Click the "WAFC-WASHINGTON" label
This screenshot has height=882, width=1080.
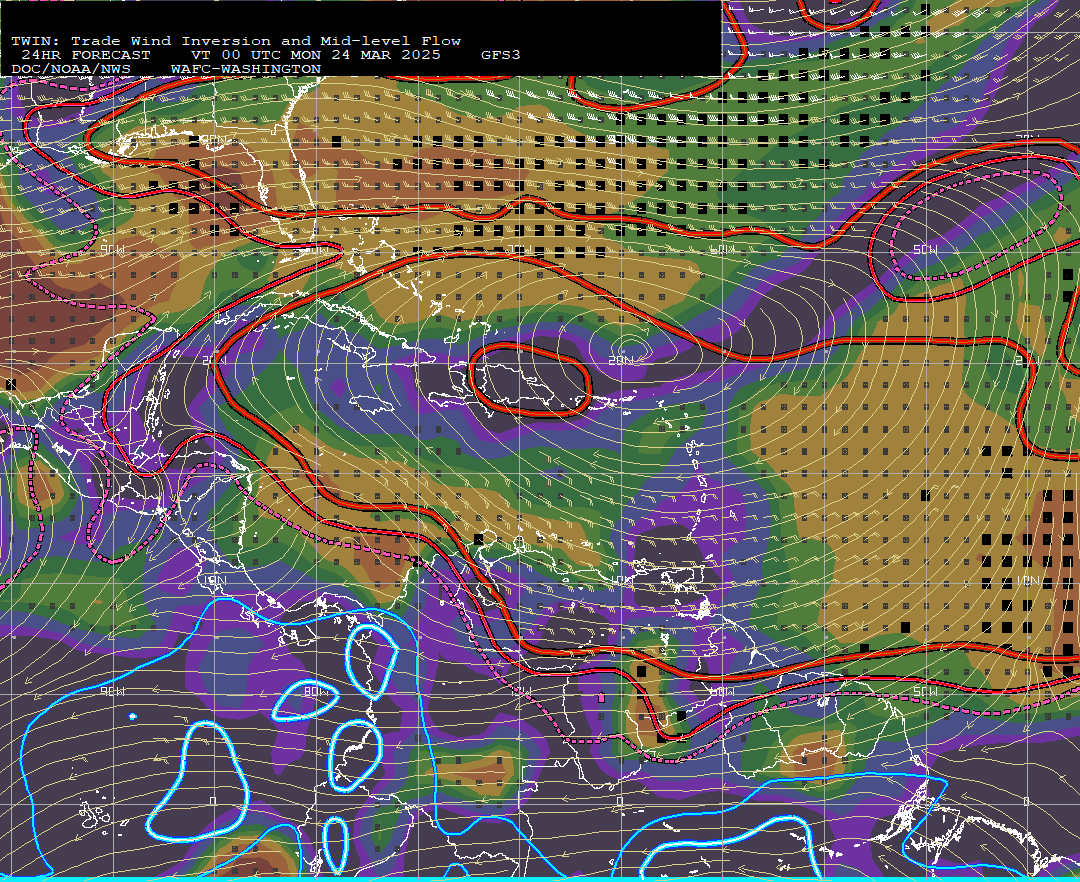pos(246,70)
